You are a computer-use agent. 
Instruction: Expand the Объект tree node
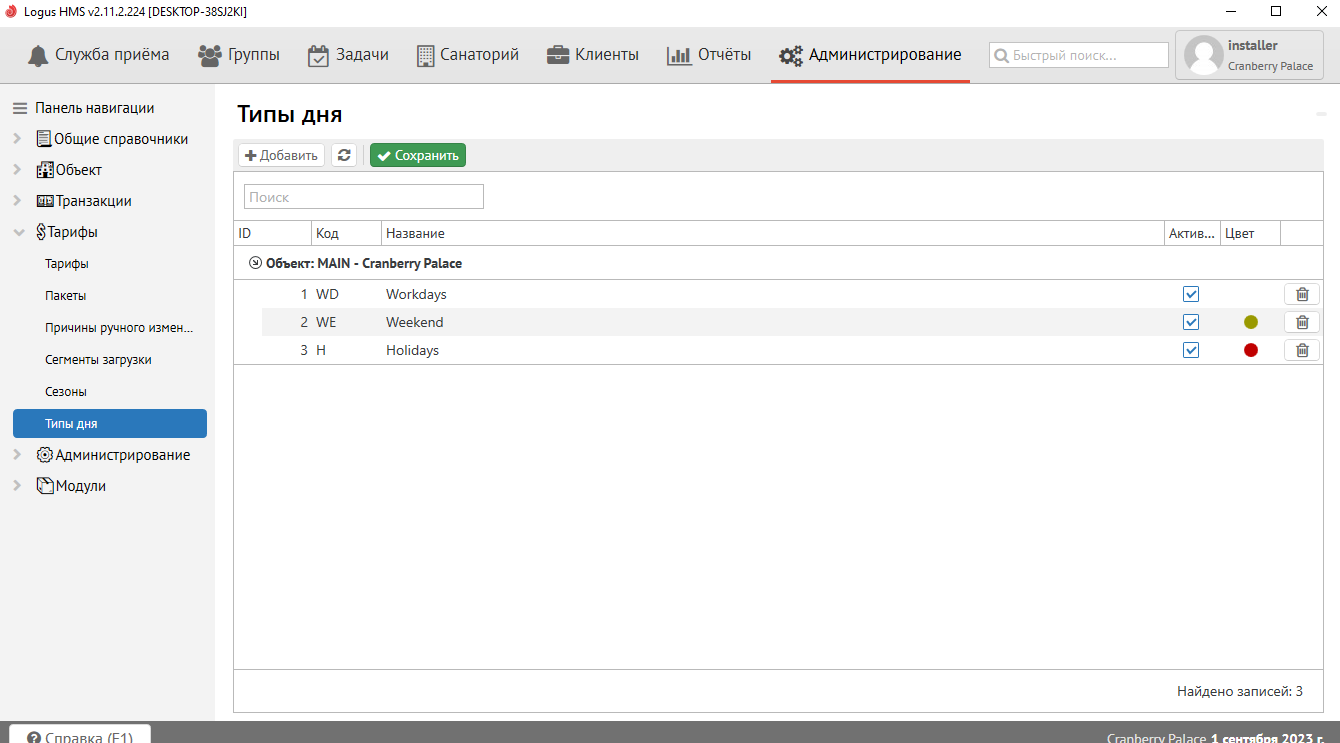click(18, 170)
